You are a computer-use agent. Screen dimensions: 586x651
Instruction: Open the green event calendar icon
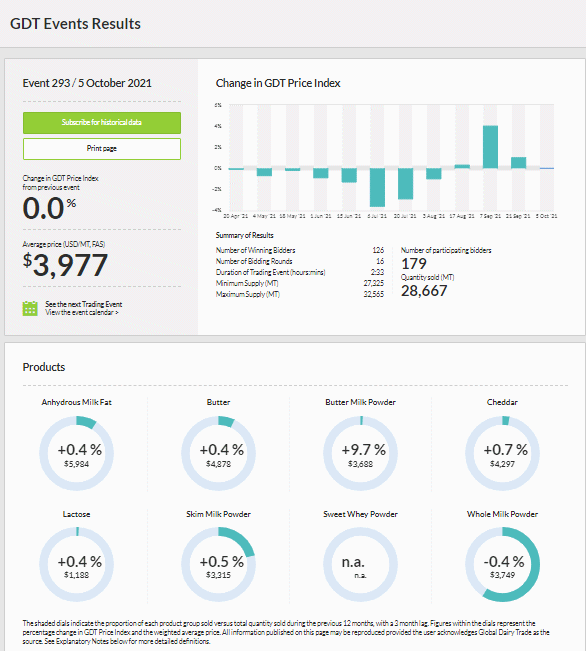(x=30, y=308)
